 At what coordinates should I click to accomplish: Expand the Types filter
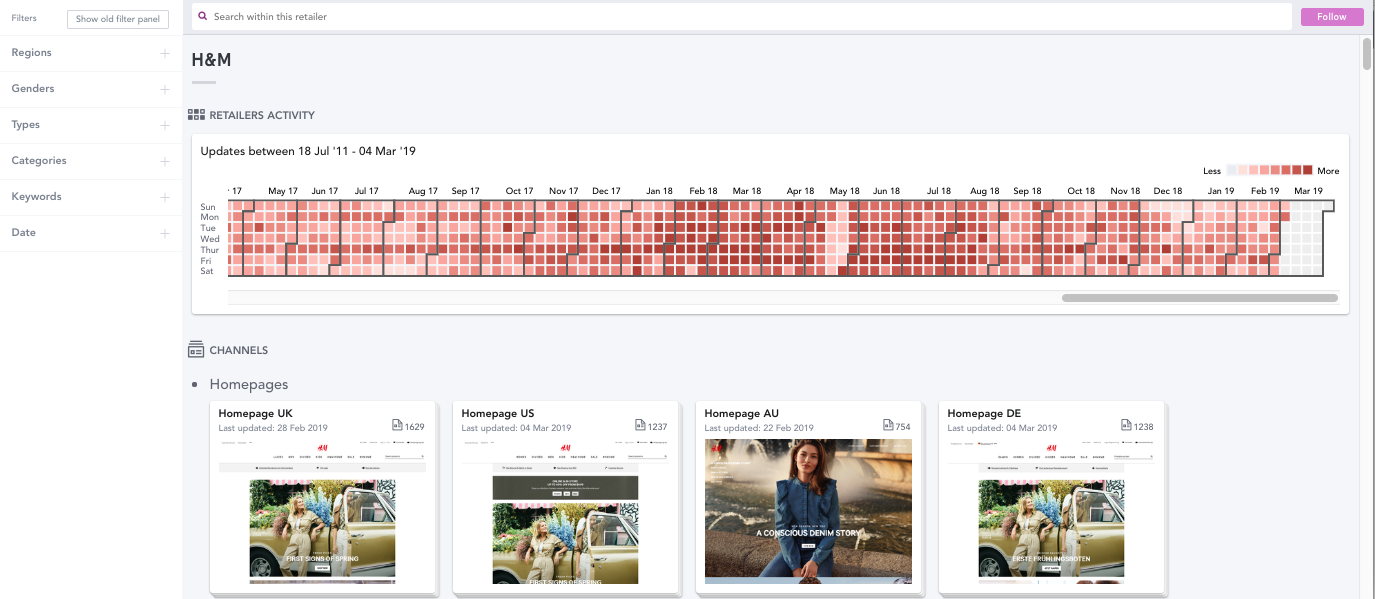pyautogui.click(x=91, y=125)
